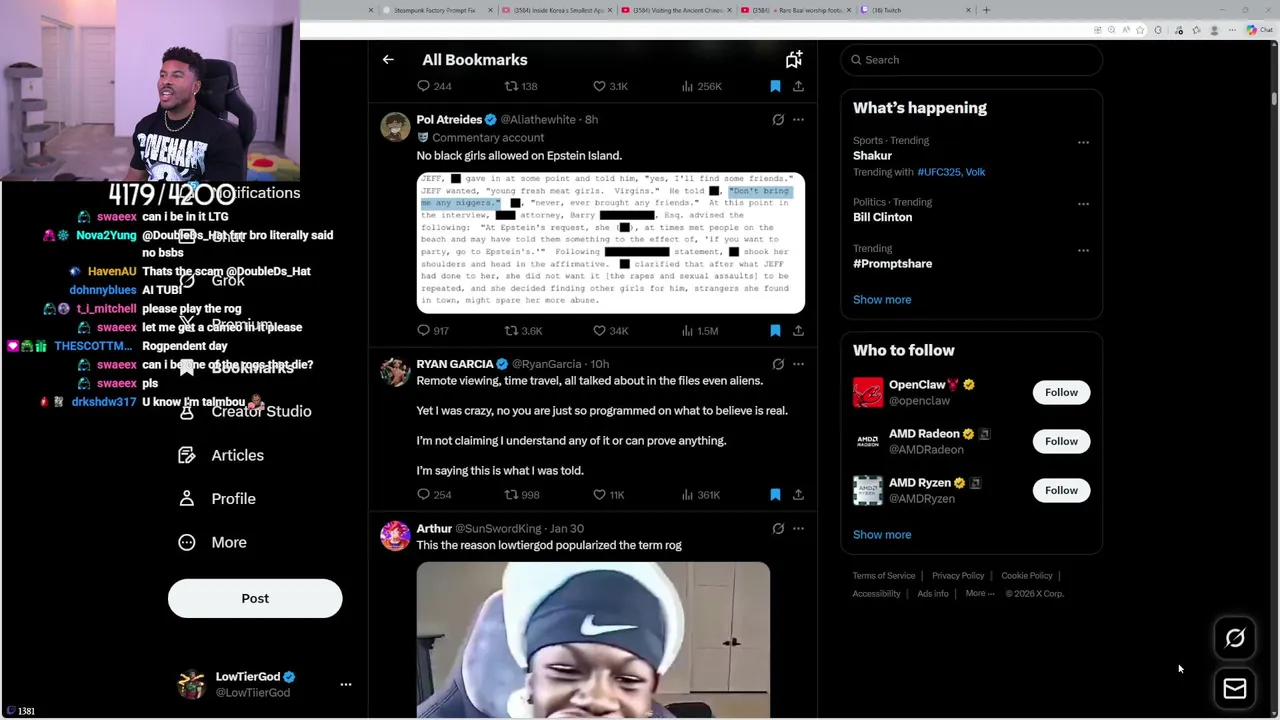1280x720 pixels.
Task: Open Grok icon on Pol Atreides post
Action: point(778,120)
